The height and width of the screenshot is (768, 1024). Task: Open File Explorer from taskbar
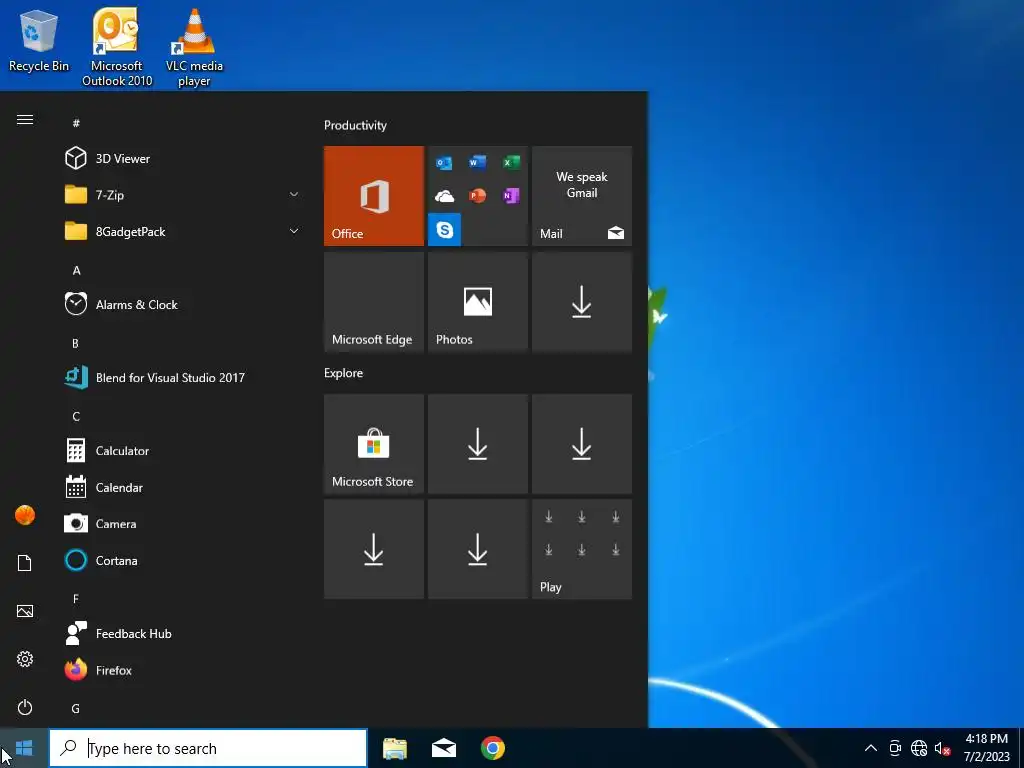point(394,748)
